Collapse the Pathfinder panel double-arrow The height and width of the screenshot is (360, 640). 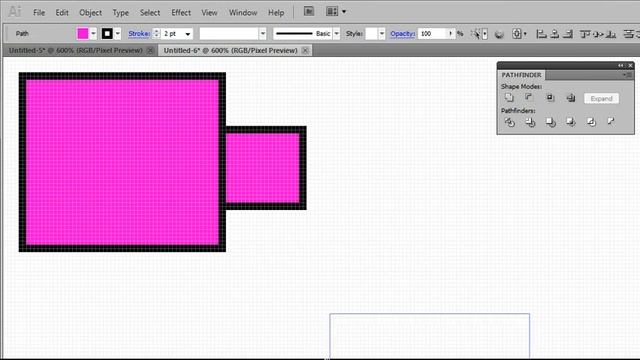click(621, 65)
